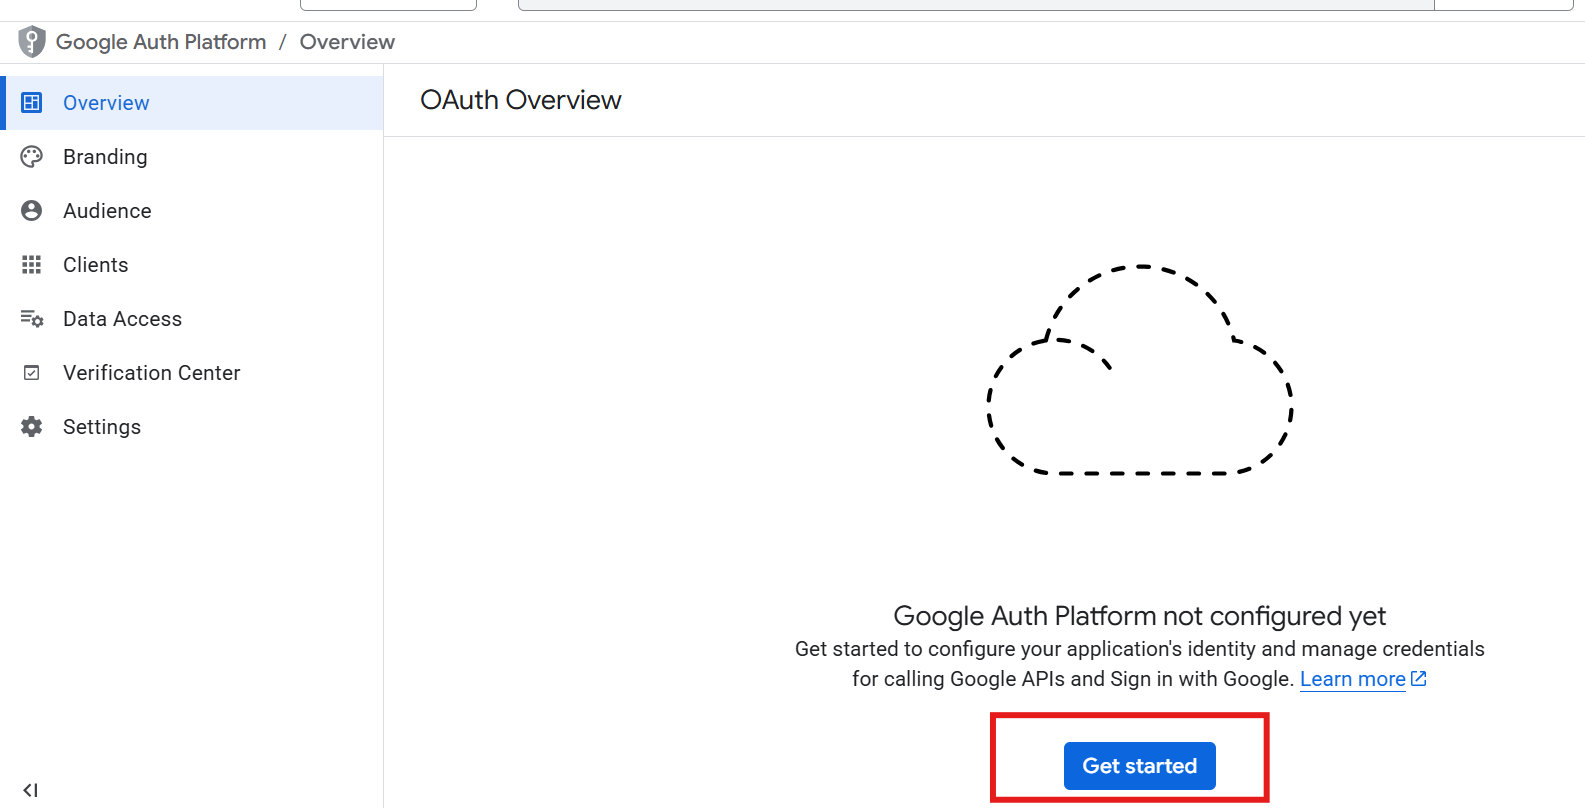Click the Audience person icon
1585x808 pixels.
32,211
